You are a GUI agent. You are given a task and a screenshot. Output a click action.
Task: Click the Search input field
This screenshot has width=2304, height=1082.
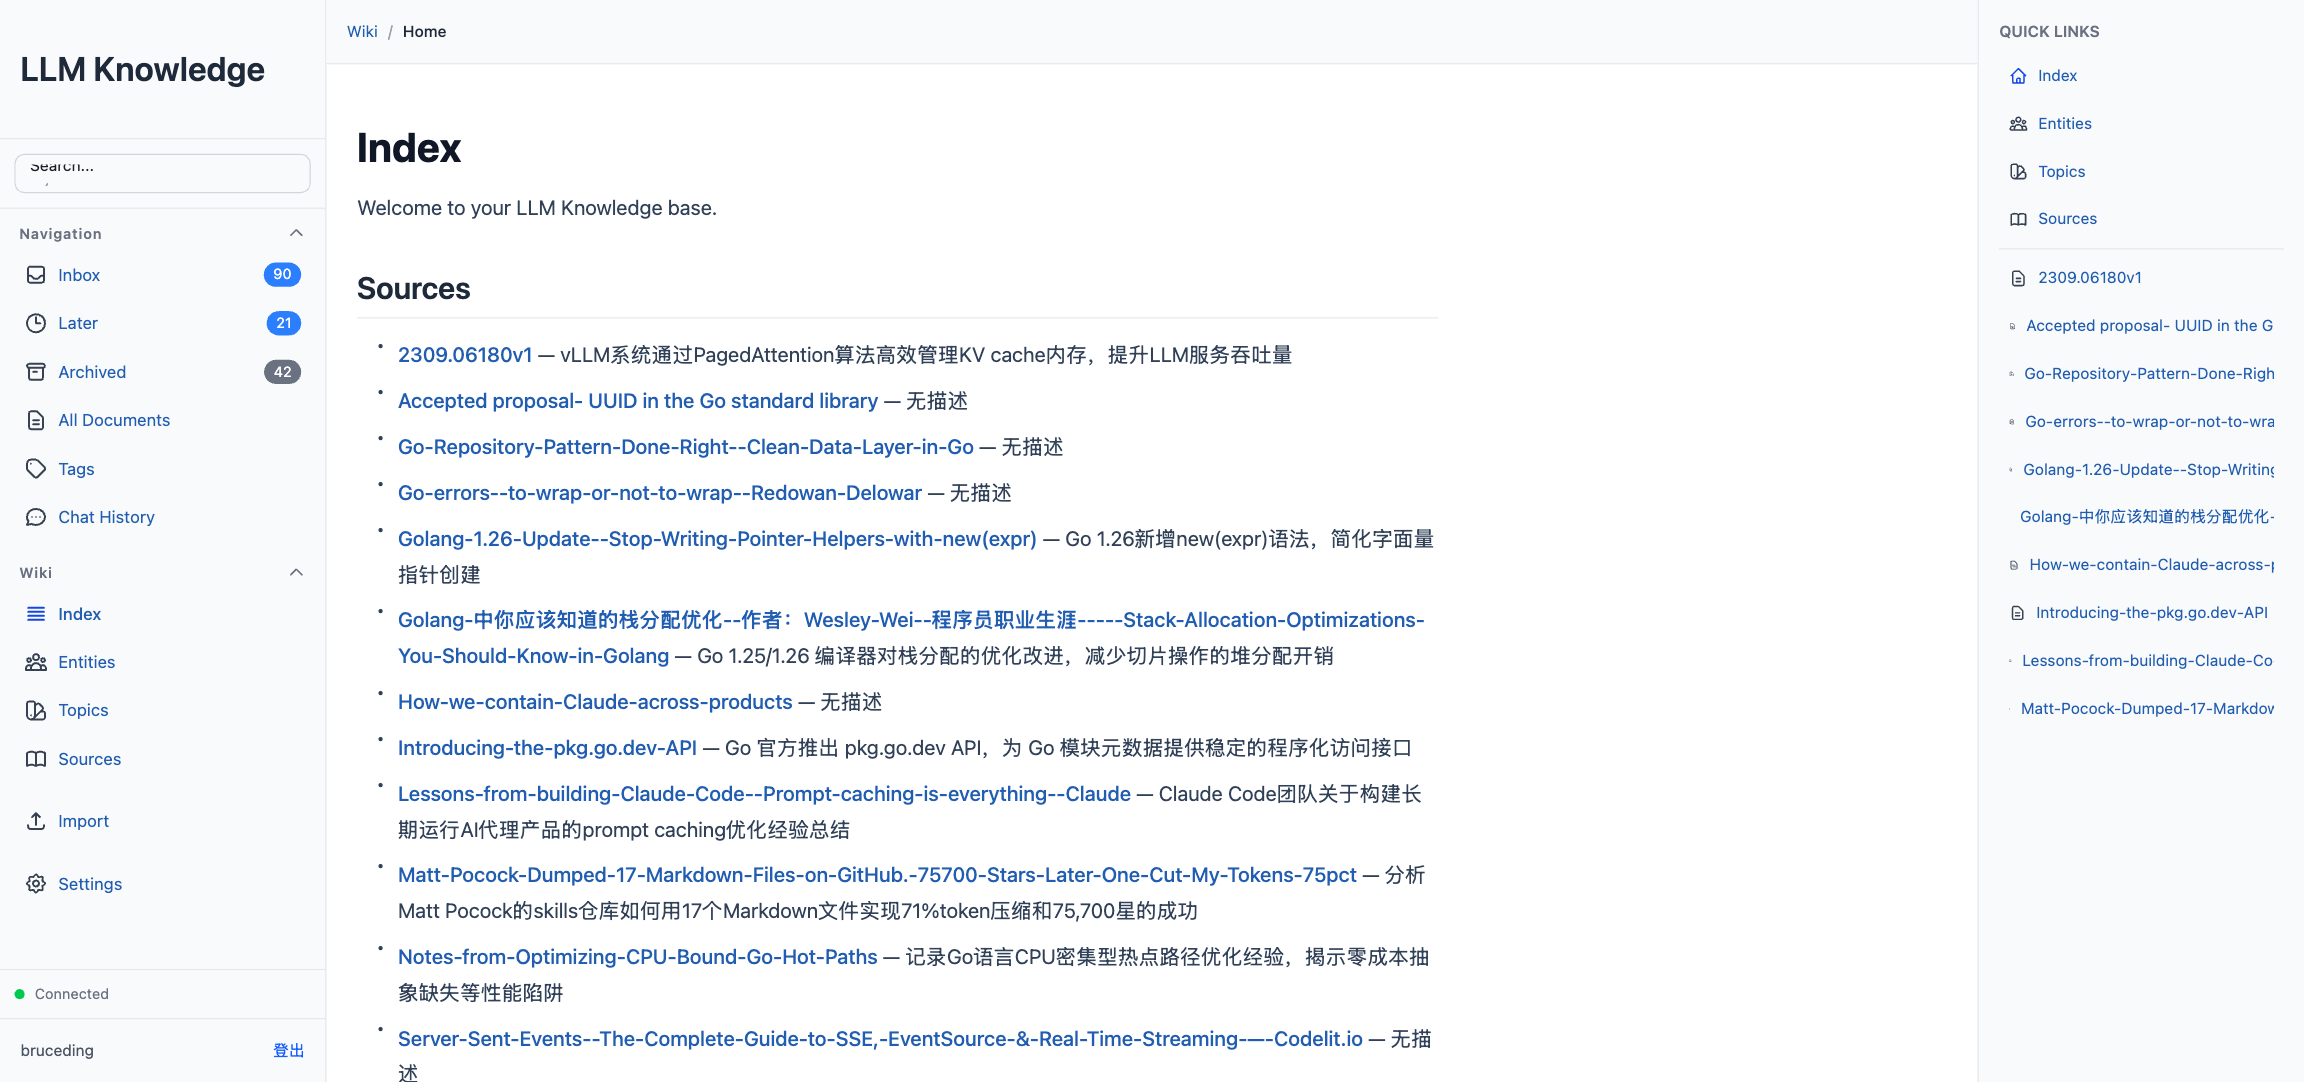[162, 173]
